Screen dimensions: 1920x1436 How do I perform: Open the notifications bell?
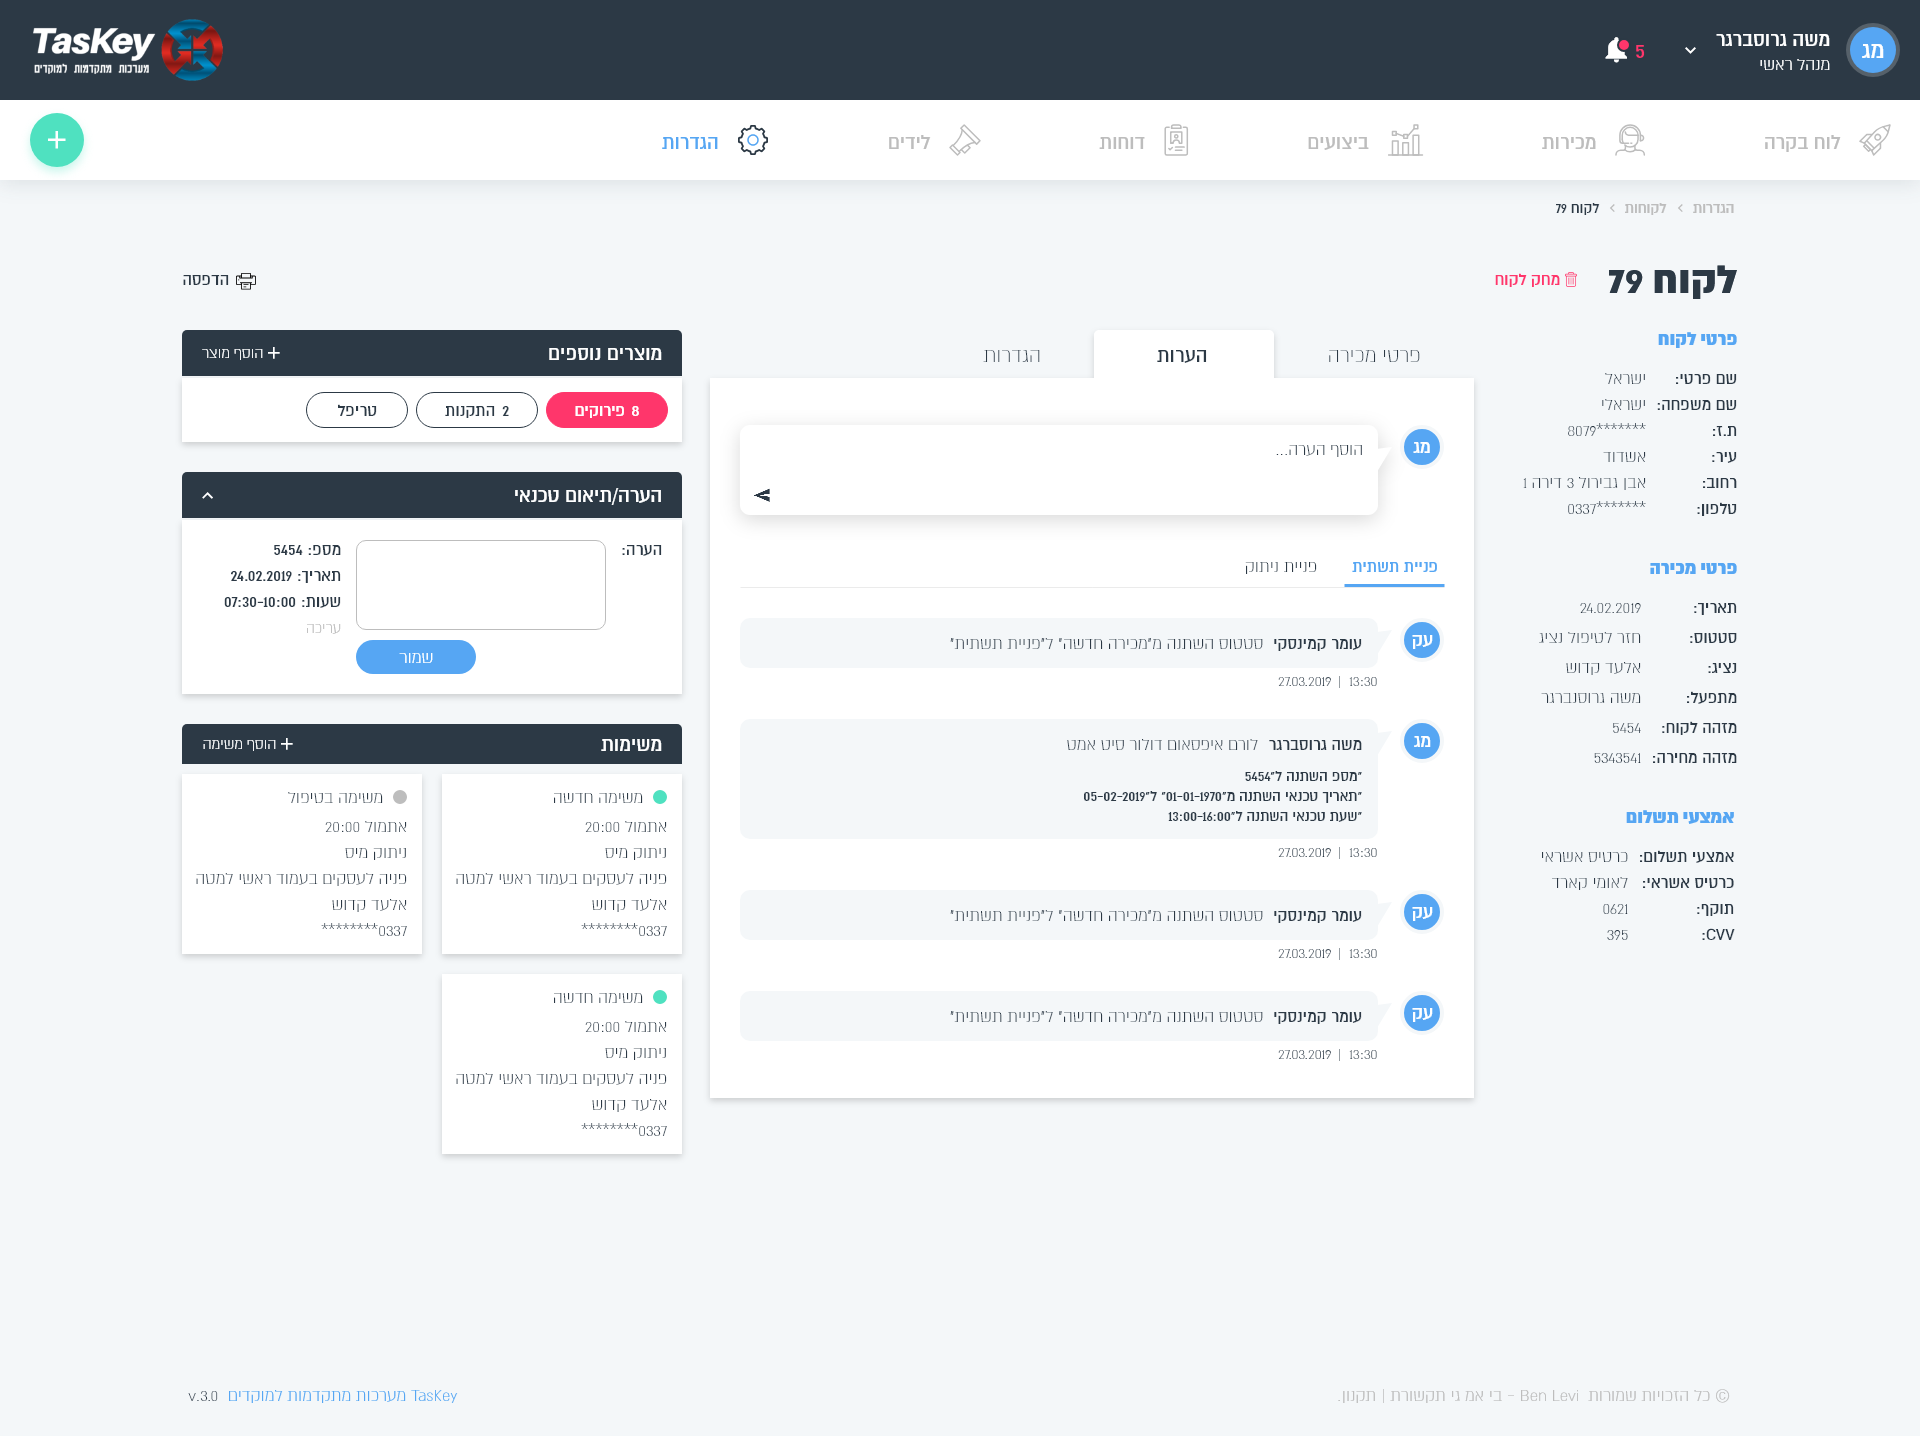[1616, 50]
